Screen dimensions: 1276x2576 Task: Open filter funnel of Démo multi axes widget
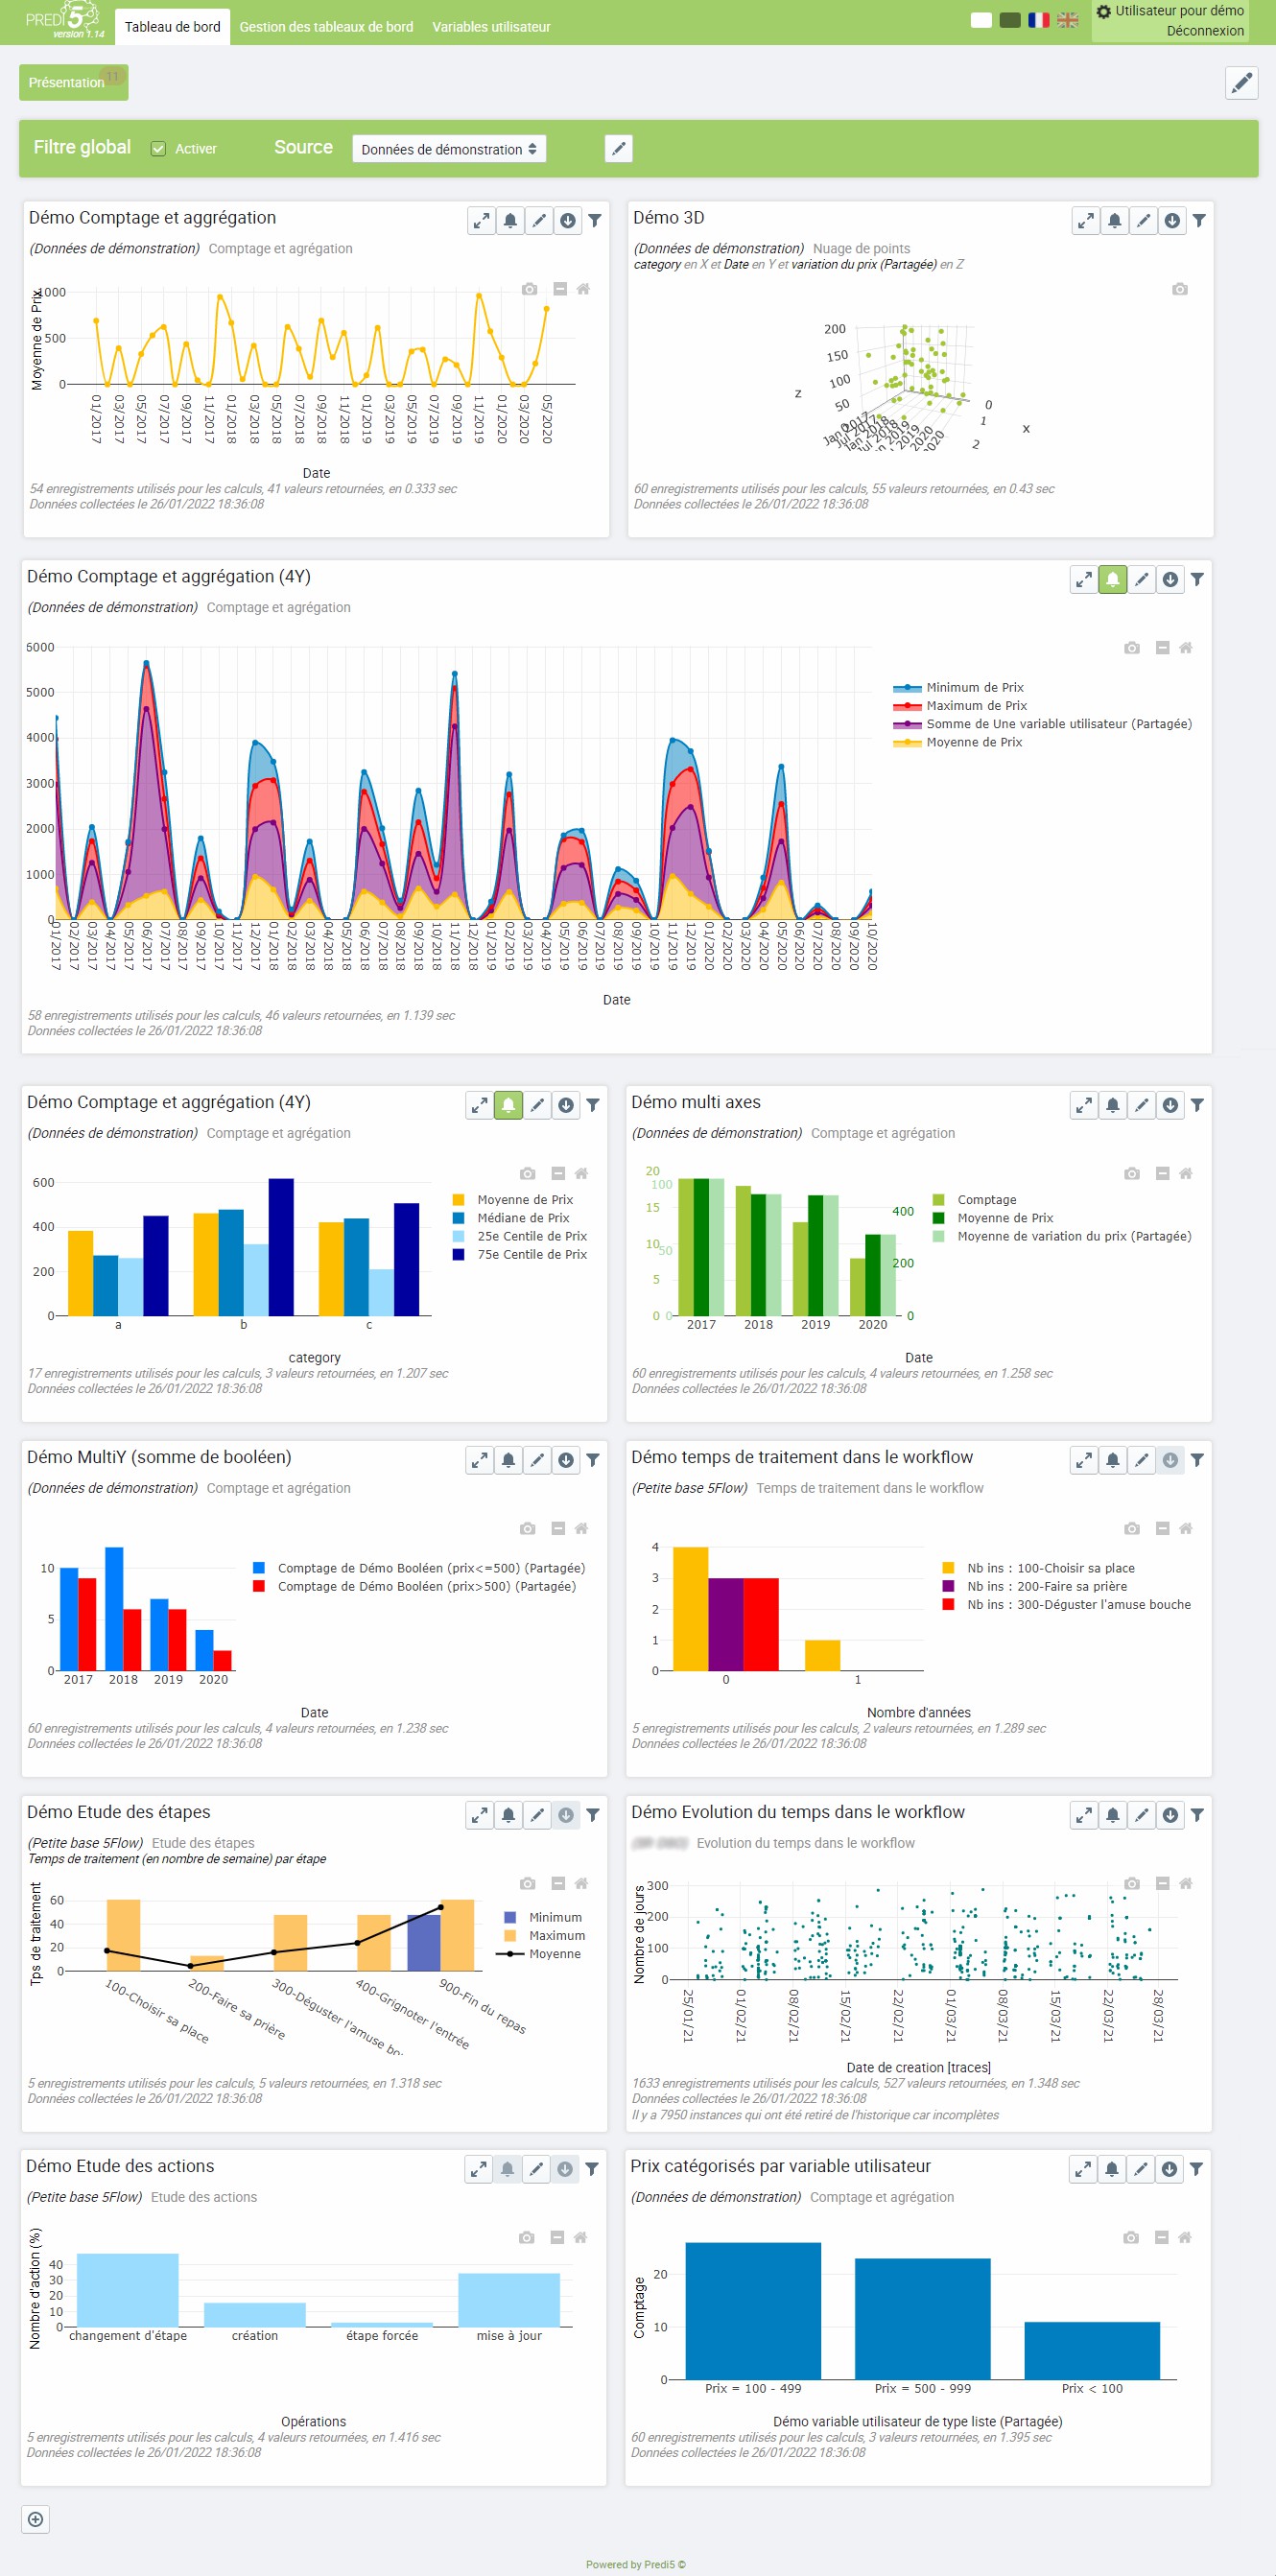pos(1197,1106)
